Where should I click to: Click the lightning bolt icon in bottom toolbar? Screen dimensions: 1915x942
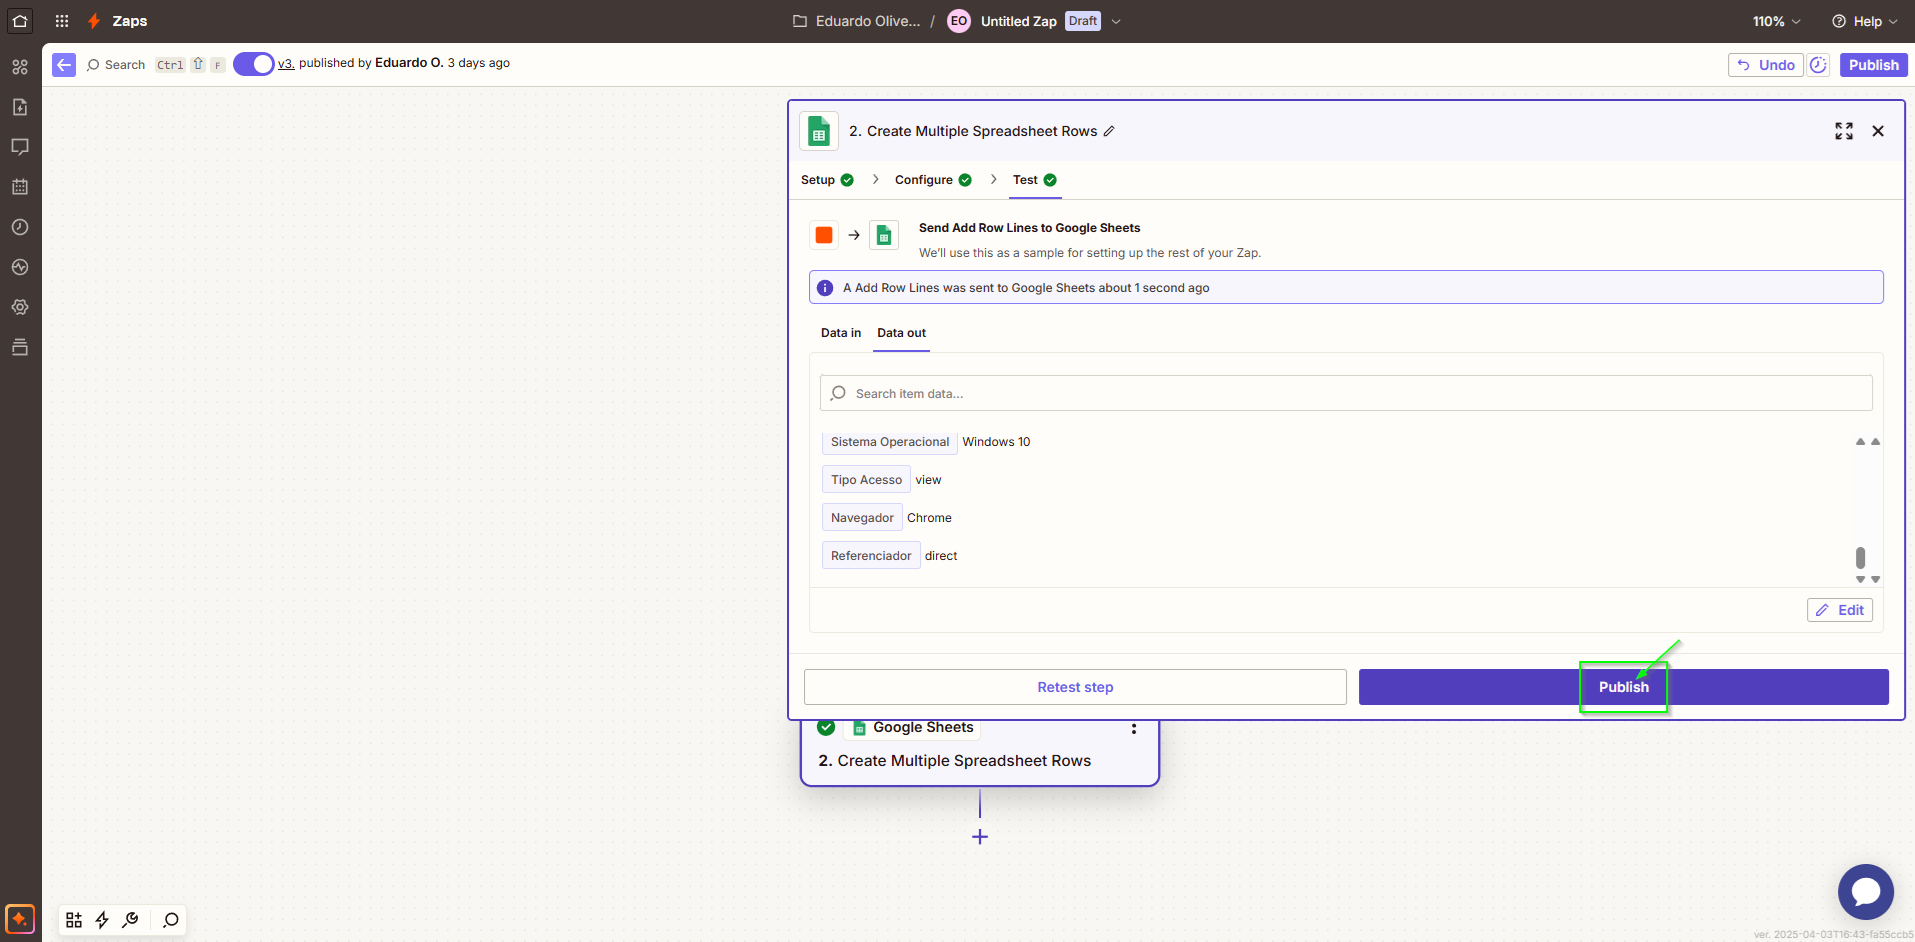point(102,920)
